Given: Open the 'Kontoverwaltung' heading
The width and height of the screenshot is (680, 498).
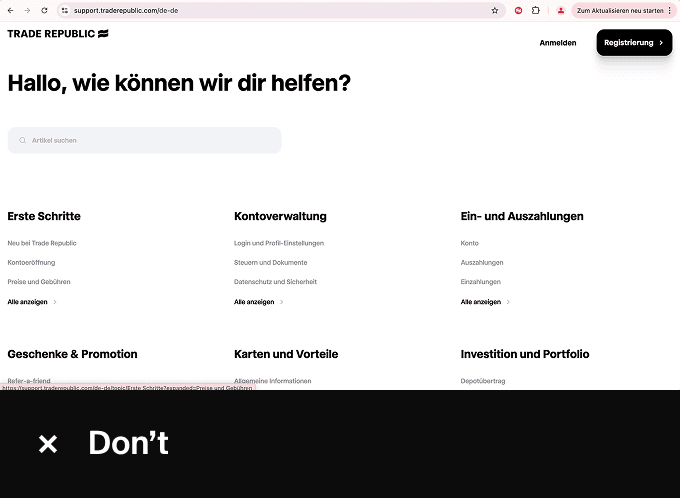Looking at the screenshot, I should [280, 216].
